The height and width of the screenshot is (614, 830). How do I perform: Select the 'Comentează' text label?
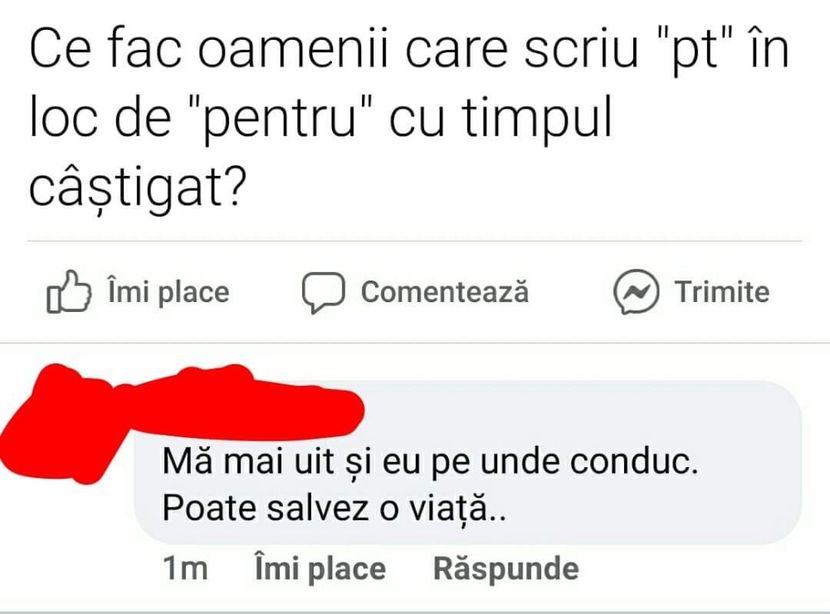coord(445,292)
